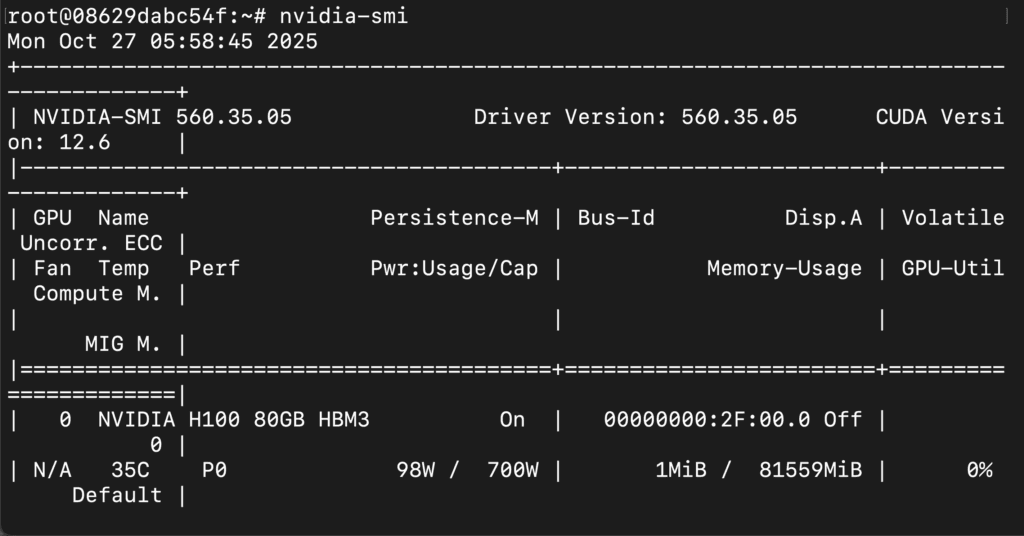1024x536 pixels.
Task: Click the 35C temperature reading
Action: 124,470
